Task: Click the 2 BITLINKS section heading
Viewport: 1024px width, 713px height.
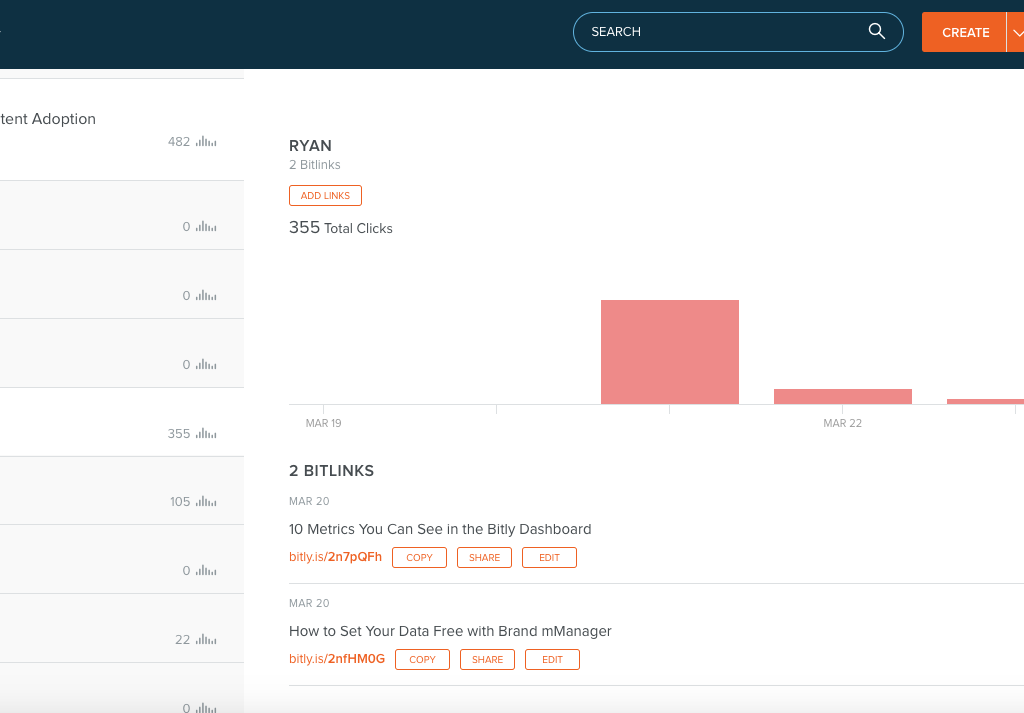Action: [x=331, y=471]
